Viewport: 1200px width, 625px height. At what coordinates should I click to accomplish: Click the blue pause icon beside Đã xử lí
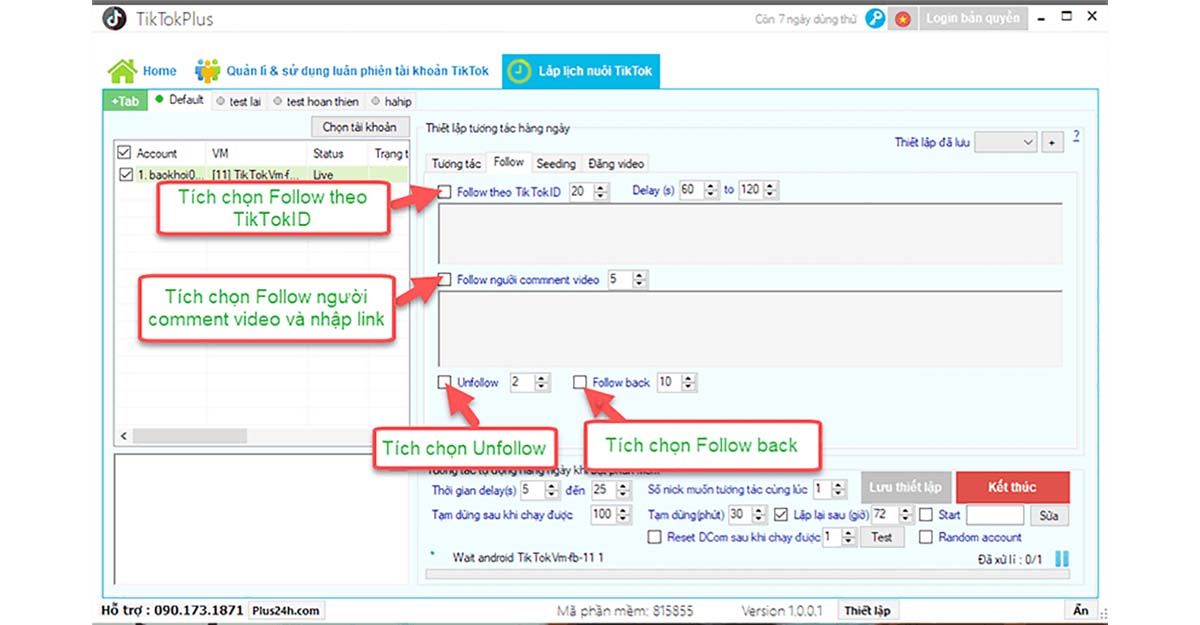1062,558
